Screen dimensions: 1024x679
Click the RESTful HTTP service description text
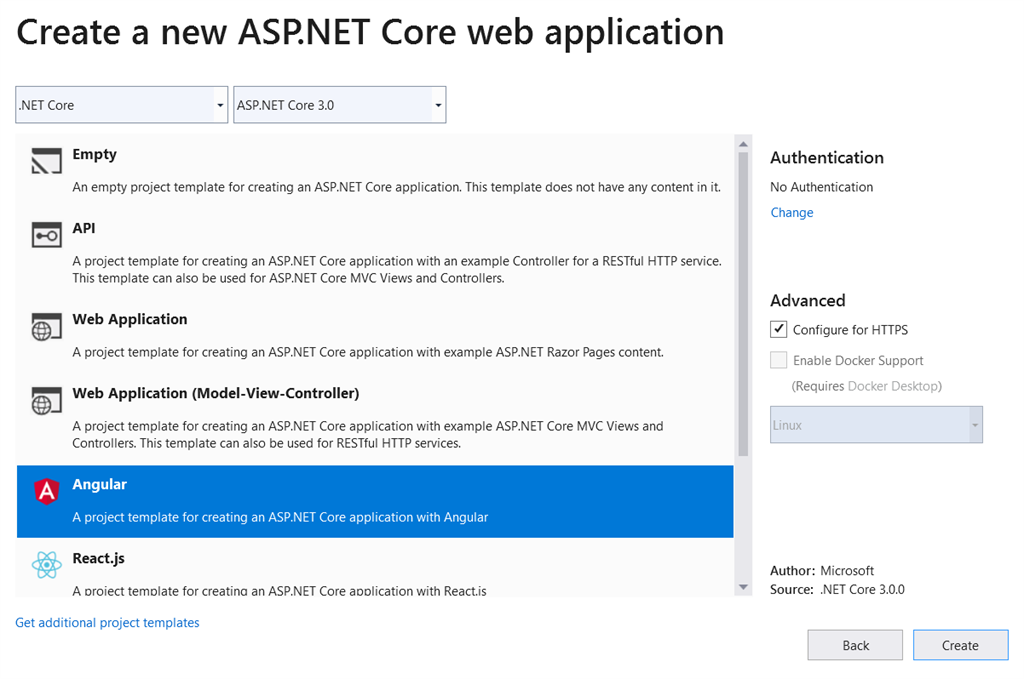click(x=396, y=270)
